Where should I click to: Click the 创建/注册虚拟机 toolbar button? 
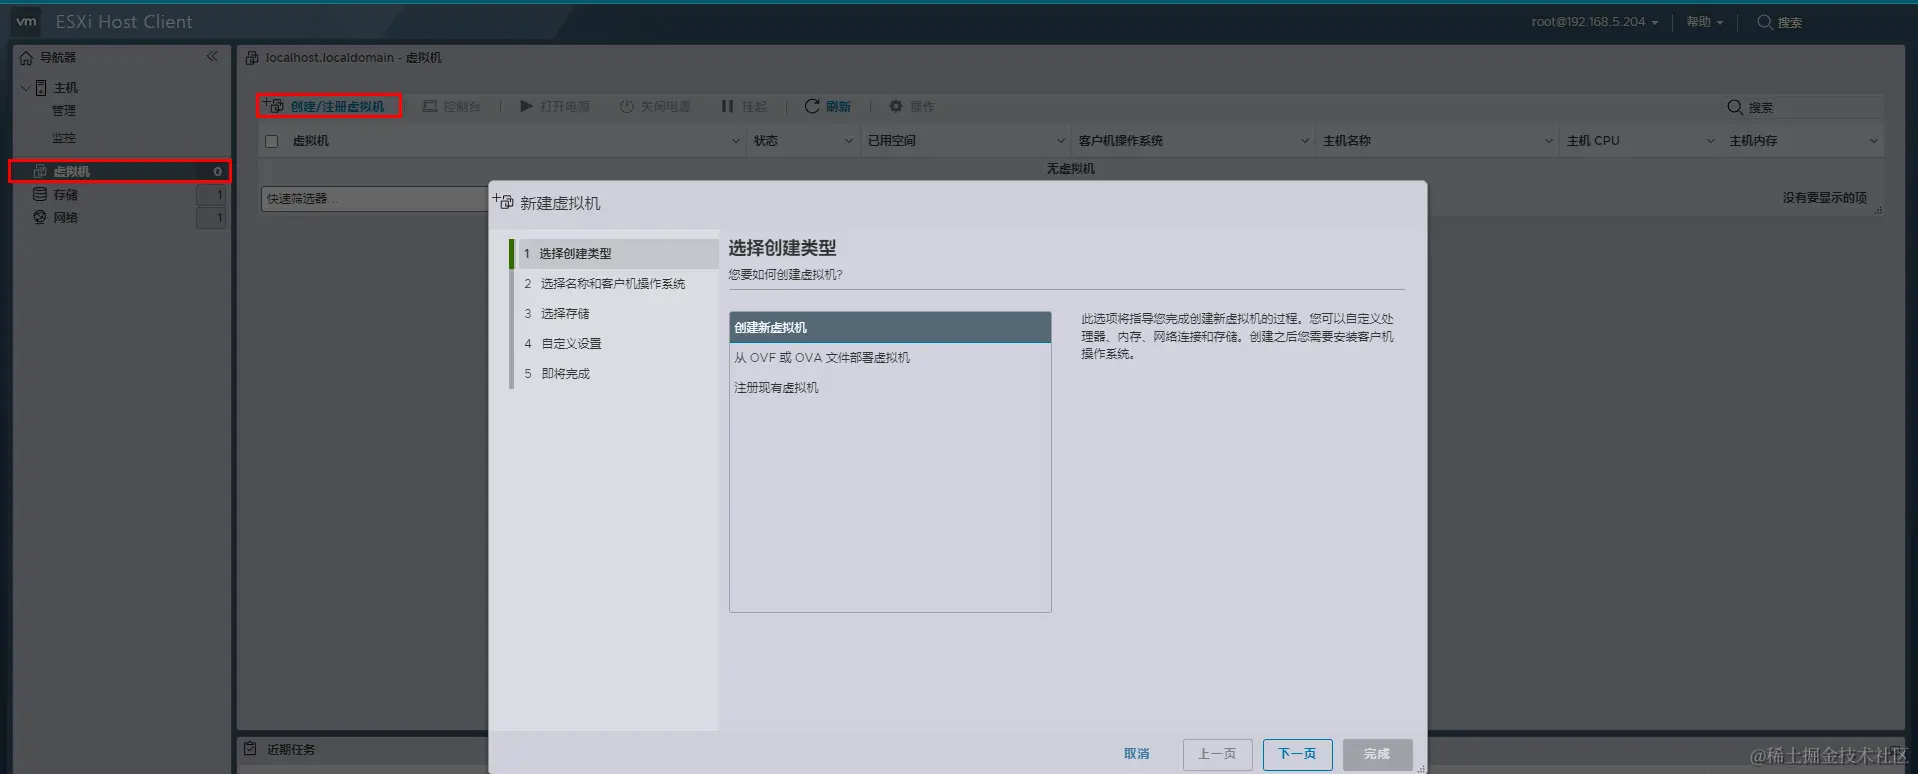[x=329, y=106]
